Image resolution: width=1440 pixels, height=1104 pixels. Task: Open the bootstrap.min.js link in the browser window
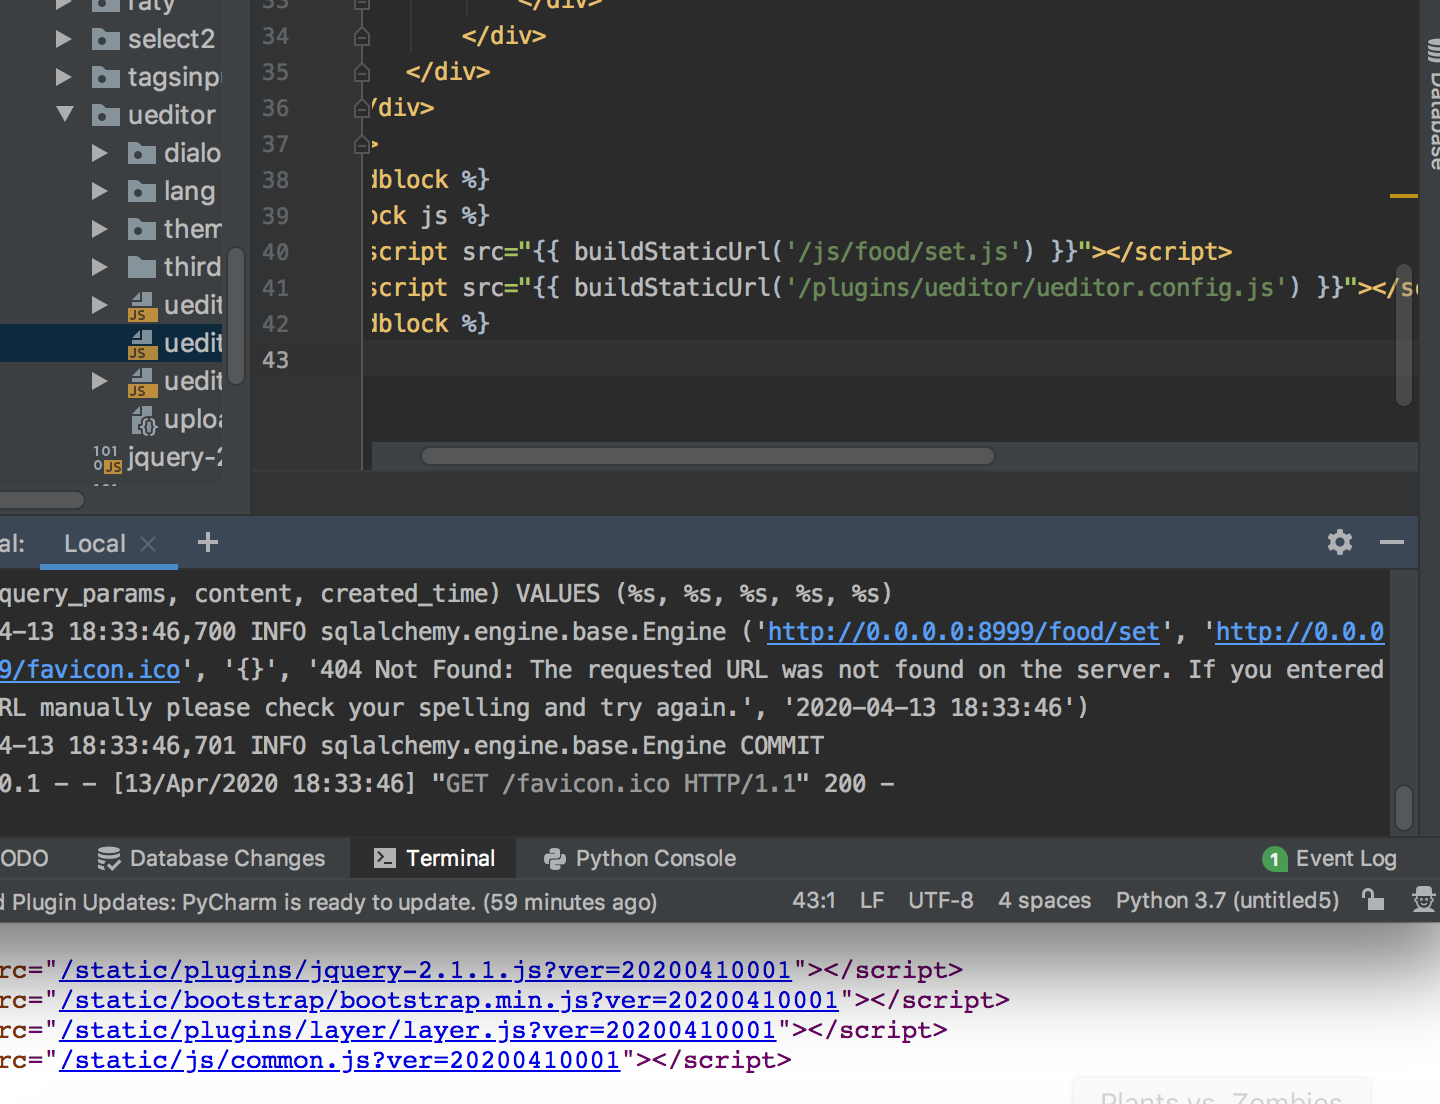pyautogui.click(x=449, y=1000)
